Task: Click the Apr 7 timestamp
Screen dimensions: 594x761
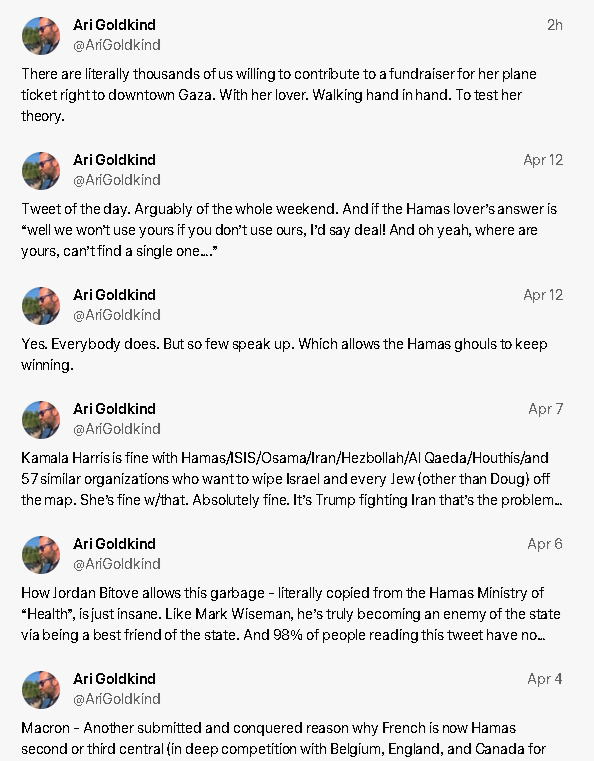Action: click(x=545, y=409)
